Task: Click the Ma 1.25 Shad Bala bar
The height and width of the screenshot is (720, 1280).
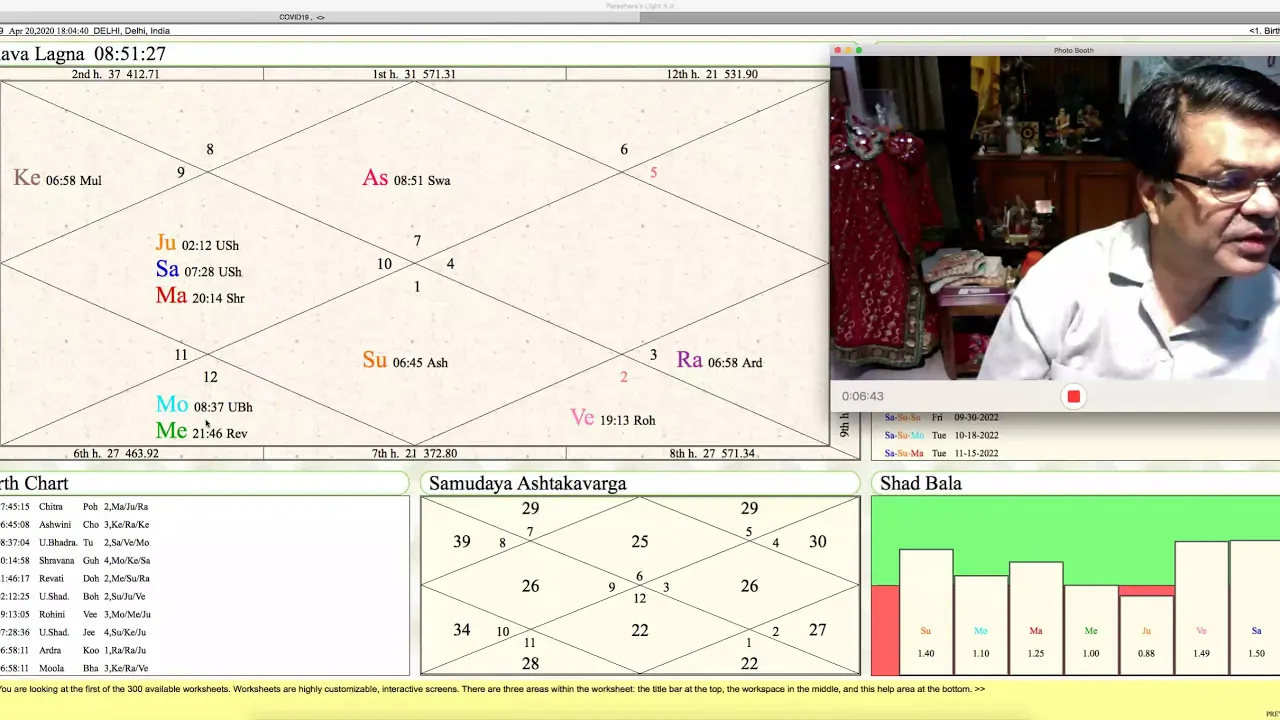Action: tap(1036, 618)
